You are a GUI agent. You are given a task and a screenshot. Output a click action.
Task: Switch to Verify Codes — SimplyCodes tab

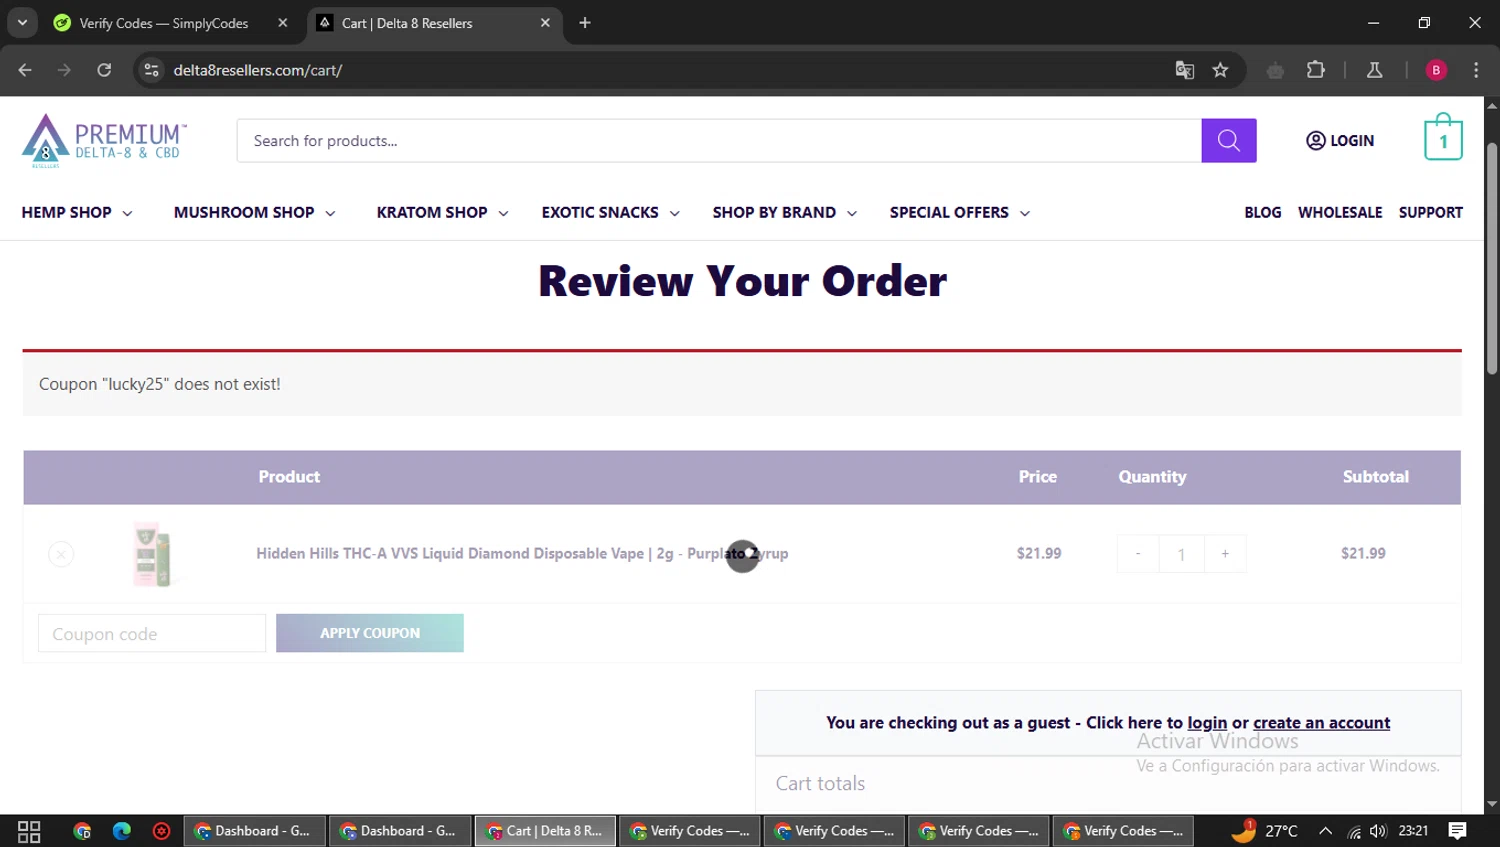click(x=164, y=23)
